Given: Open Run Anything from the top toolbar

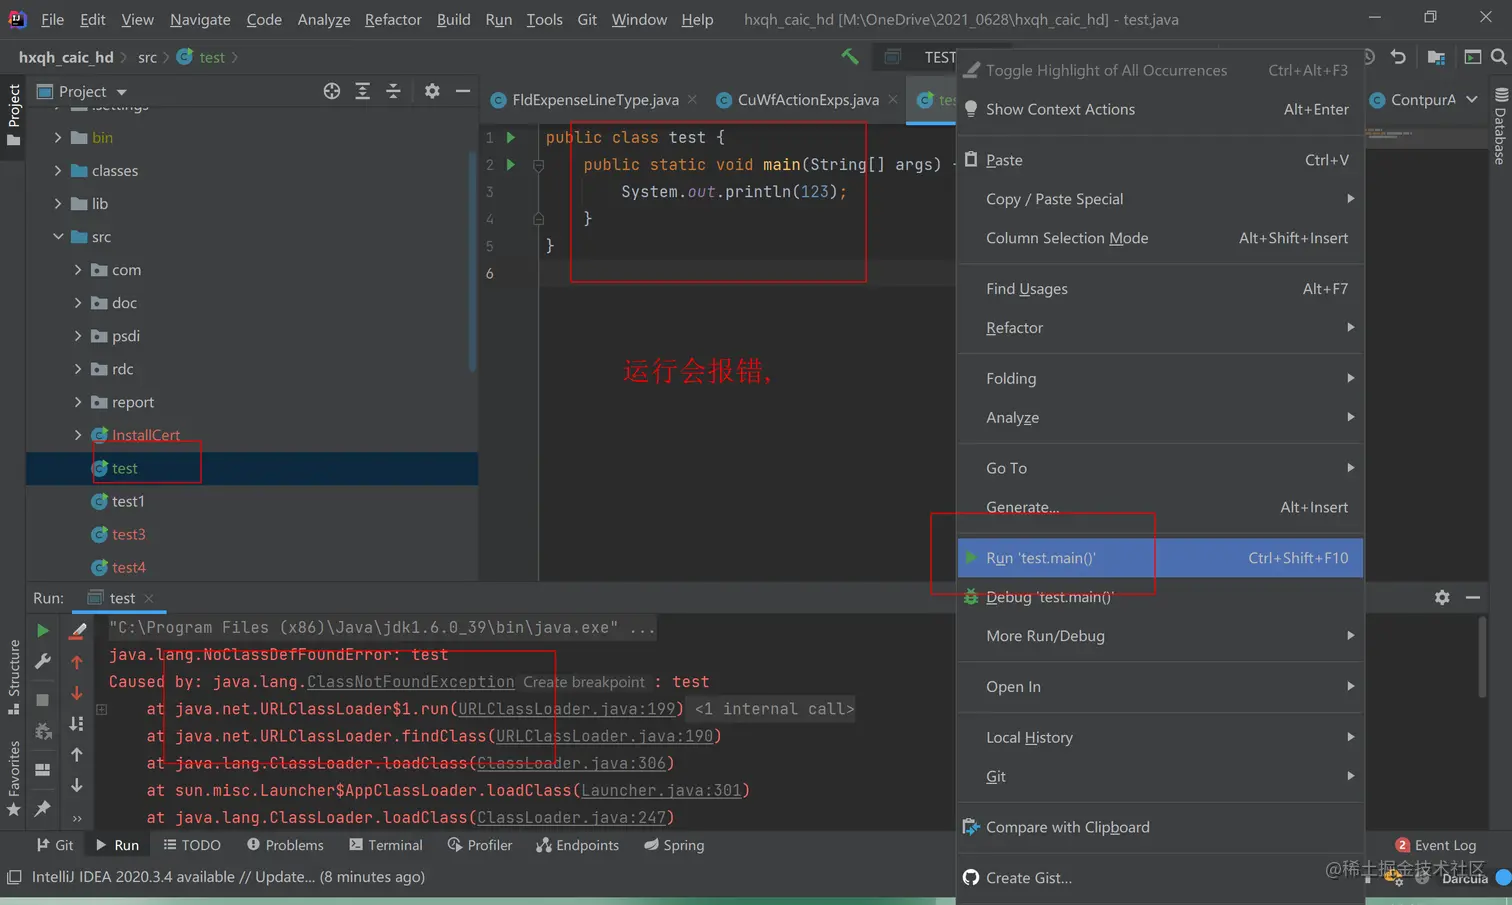Looking at the screenshot, I should point(1473,57).
